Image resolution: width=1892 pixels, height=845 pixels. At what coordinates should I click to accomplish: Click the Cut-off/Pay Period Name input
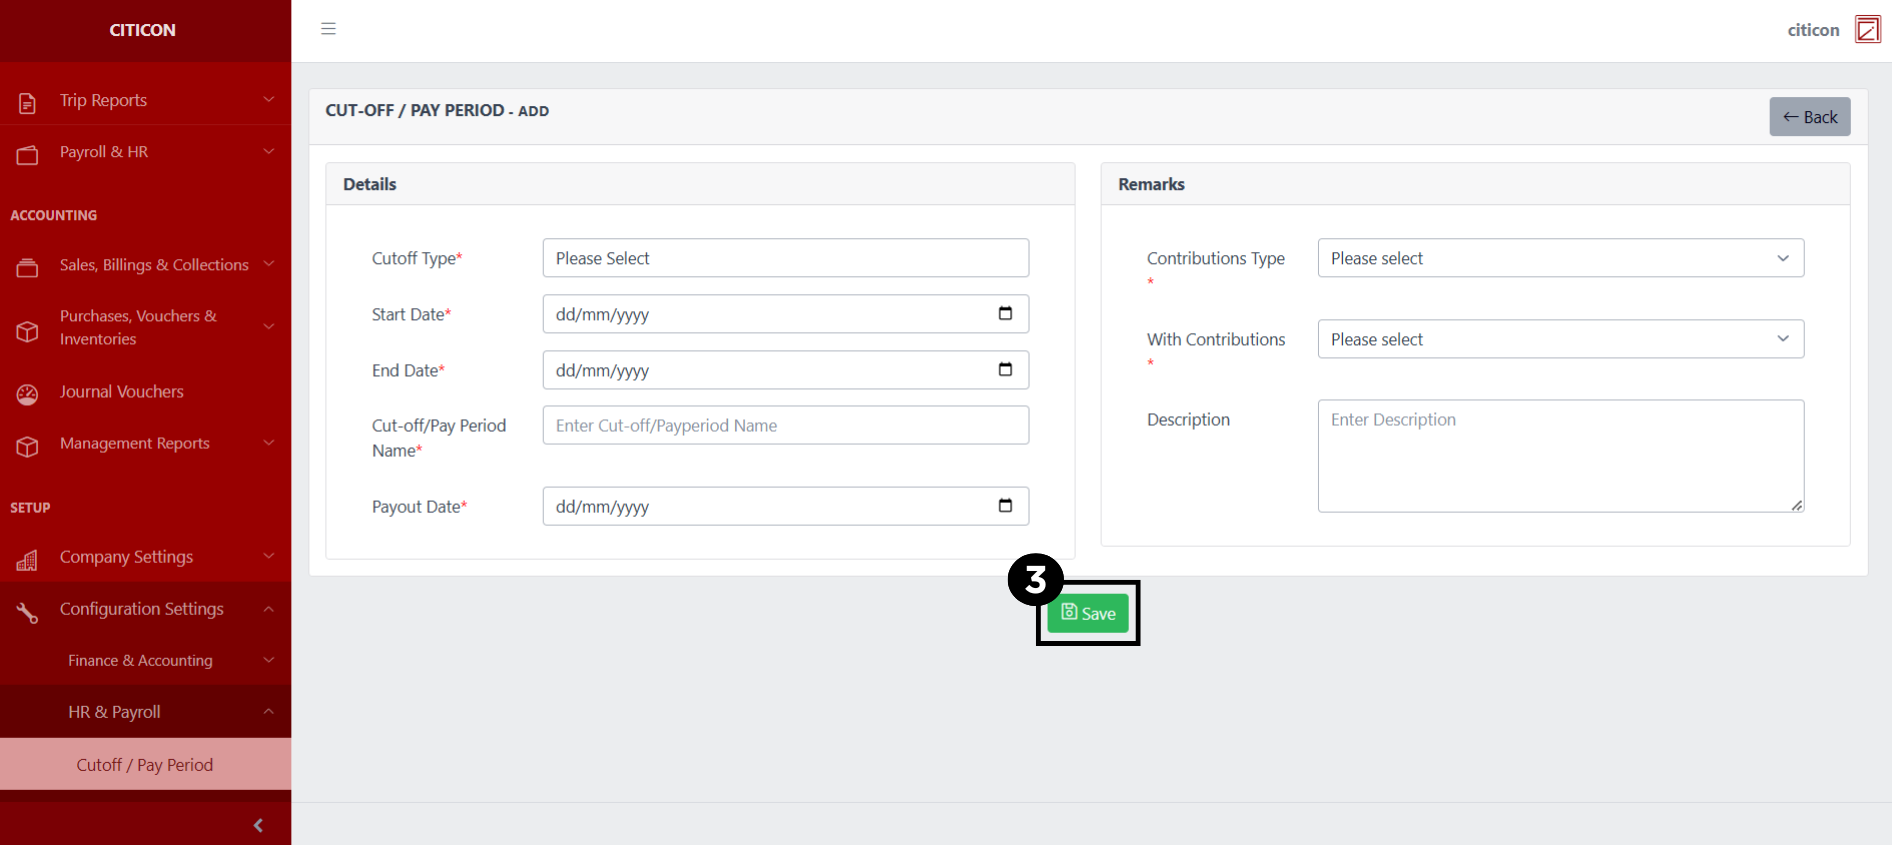point(785,426)
